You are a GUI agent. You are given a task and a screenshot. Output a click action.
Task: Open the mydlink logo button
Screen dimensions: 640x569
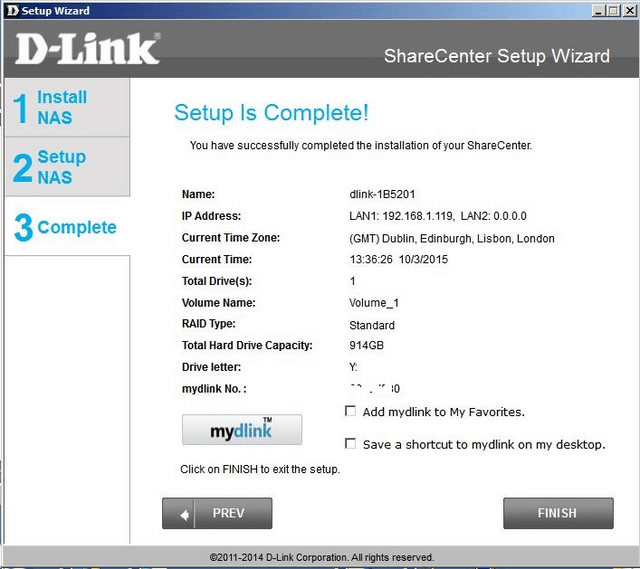click(x=242, y=429)
